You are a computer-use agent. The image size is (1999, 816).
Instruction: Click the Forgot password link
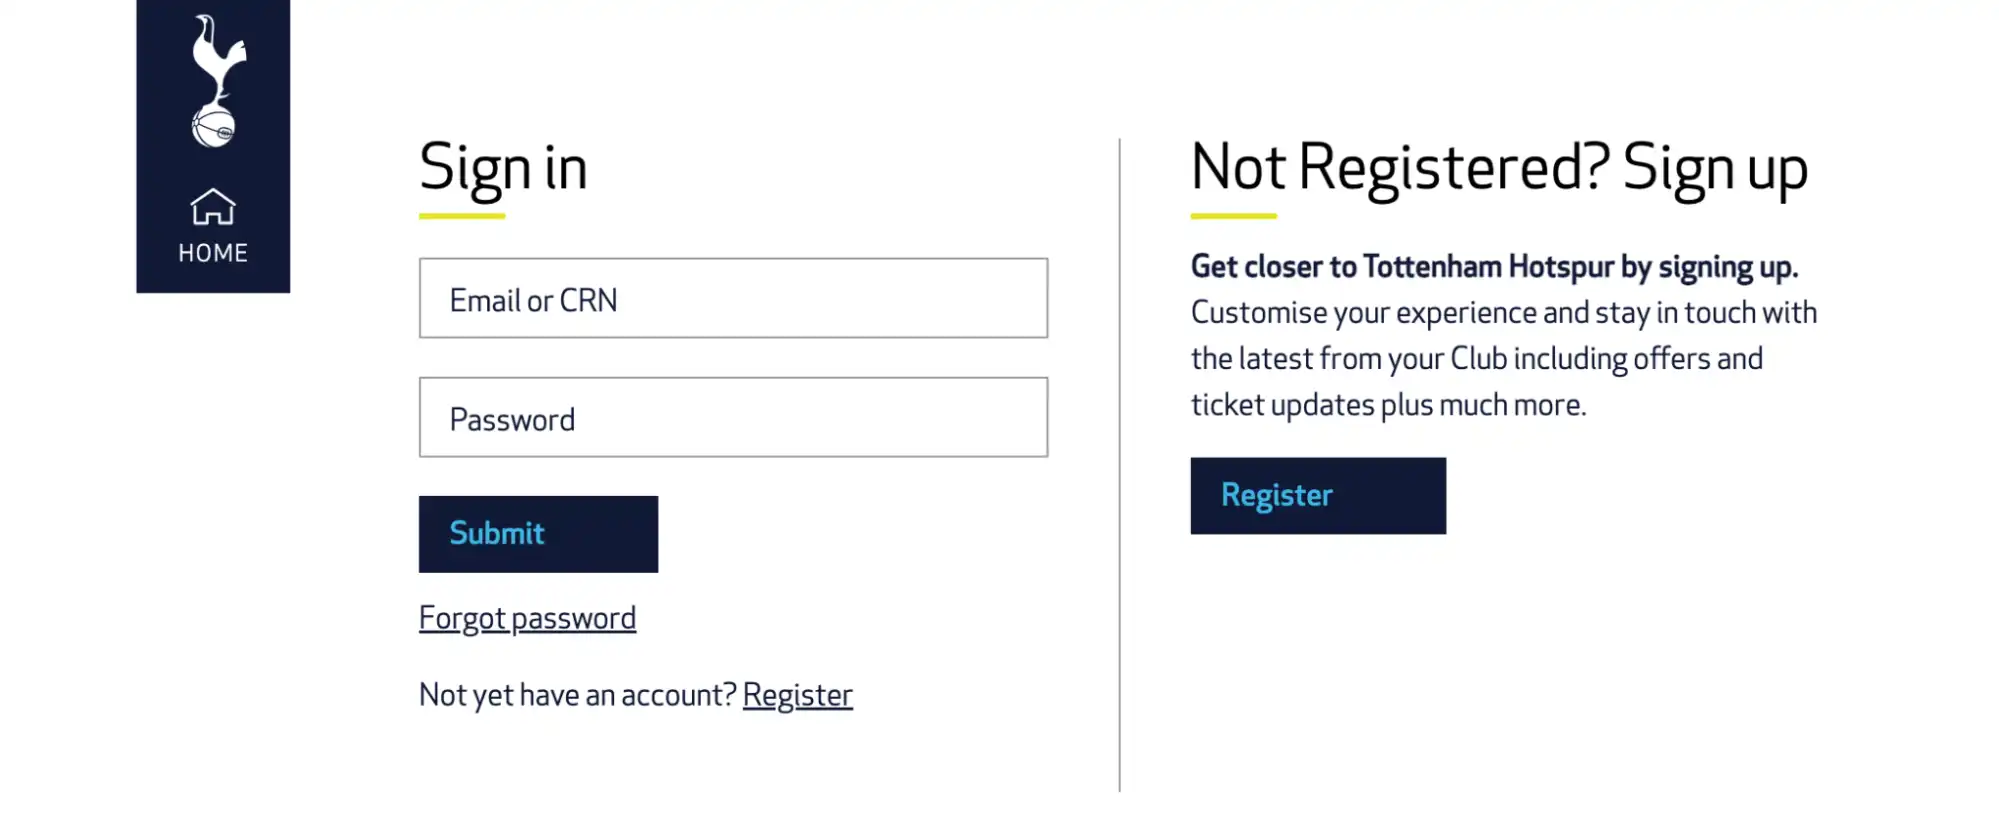527,618
